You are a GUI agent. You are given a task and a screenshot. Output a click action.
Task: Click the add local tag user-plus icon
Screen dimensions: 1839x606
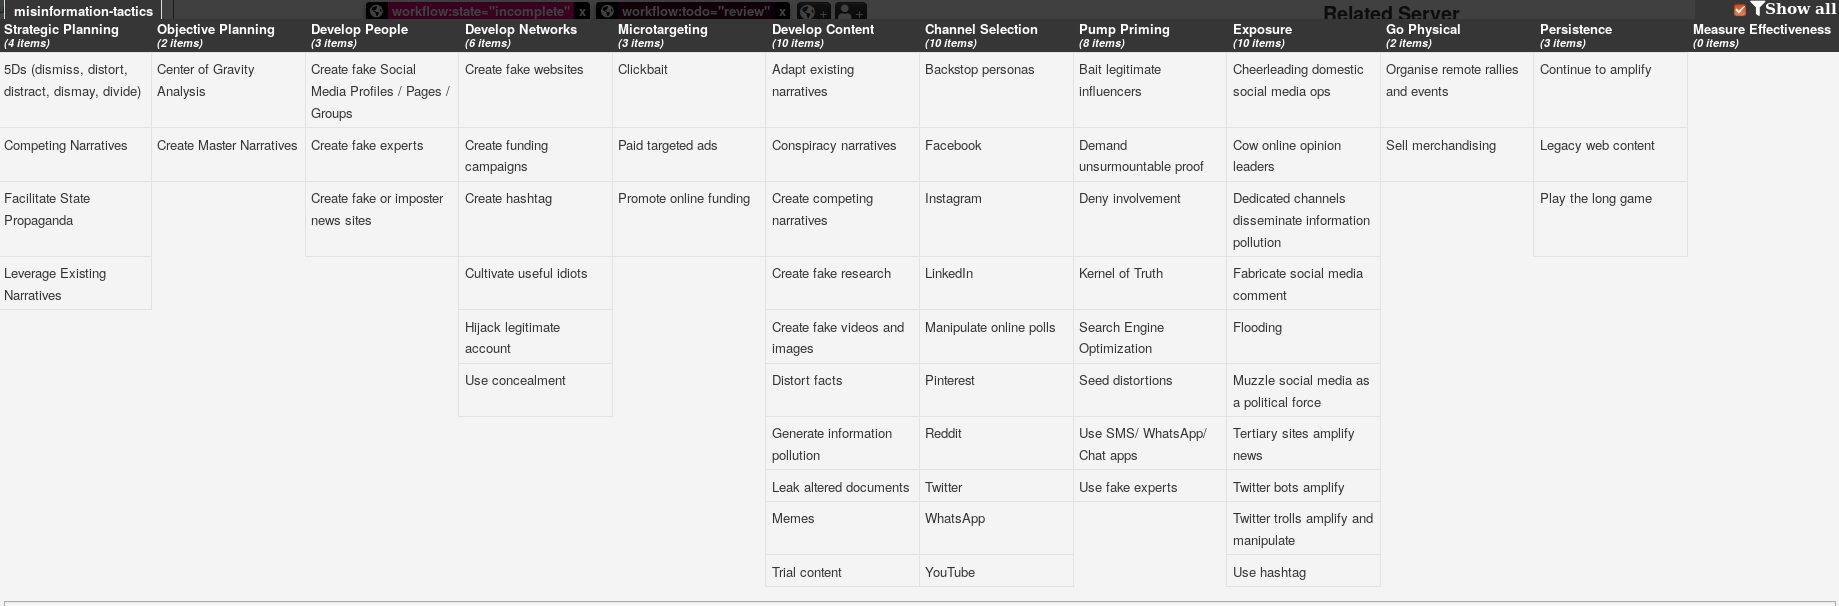[x=850, y=12]
